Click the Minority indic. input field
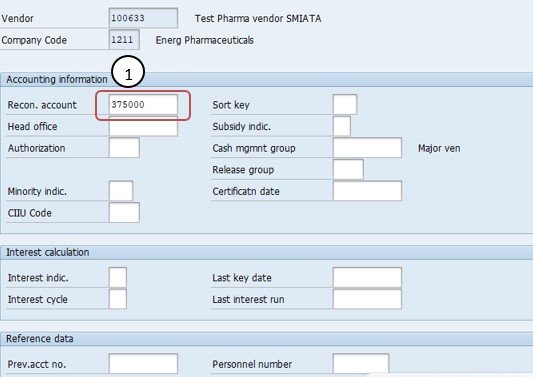Screen dimensions: 533x377 point(121,191)
